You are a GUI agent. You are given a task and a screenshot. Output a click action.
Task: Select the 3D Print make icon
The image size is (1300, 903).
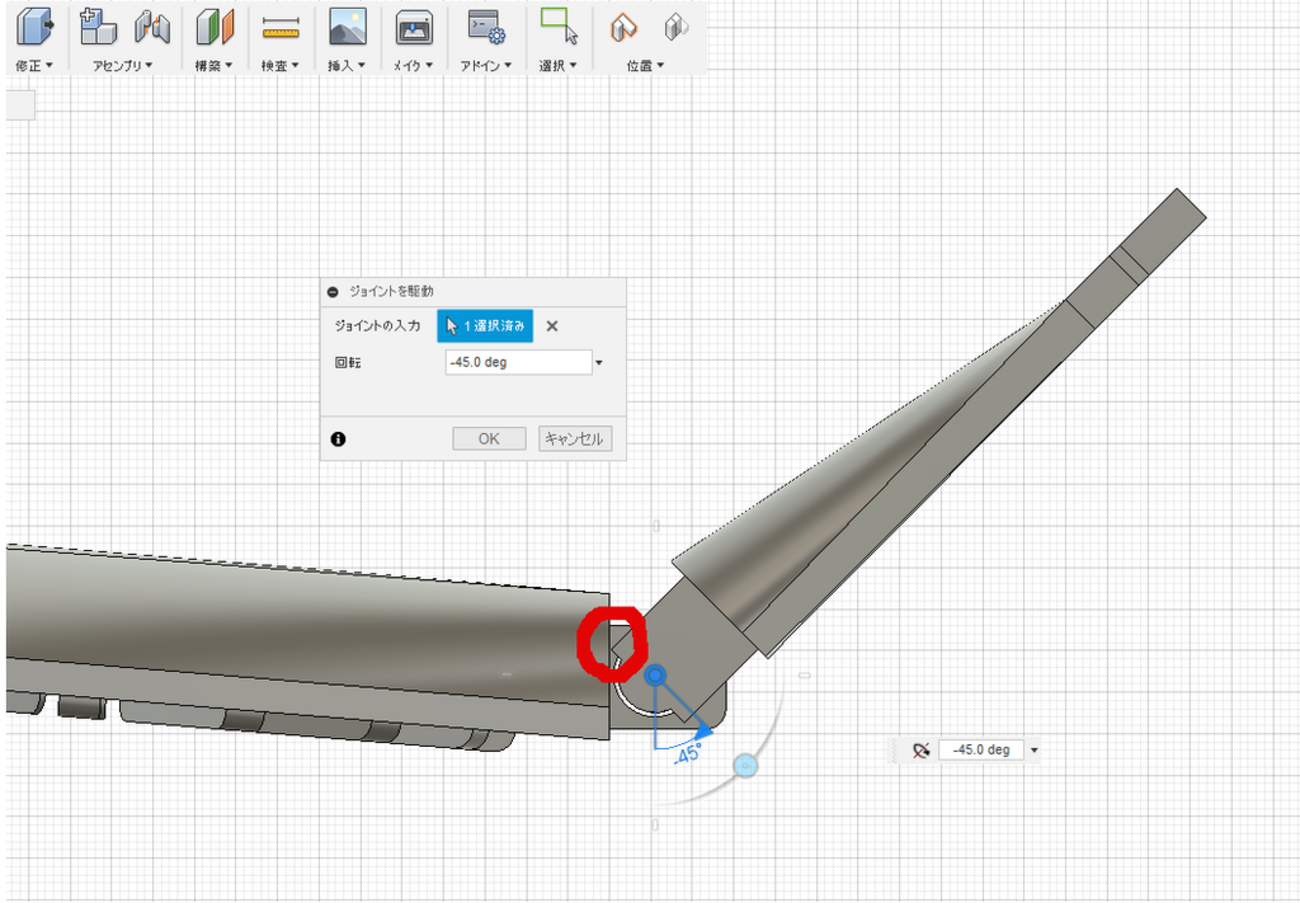tap(414, 27)
